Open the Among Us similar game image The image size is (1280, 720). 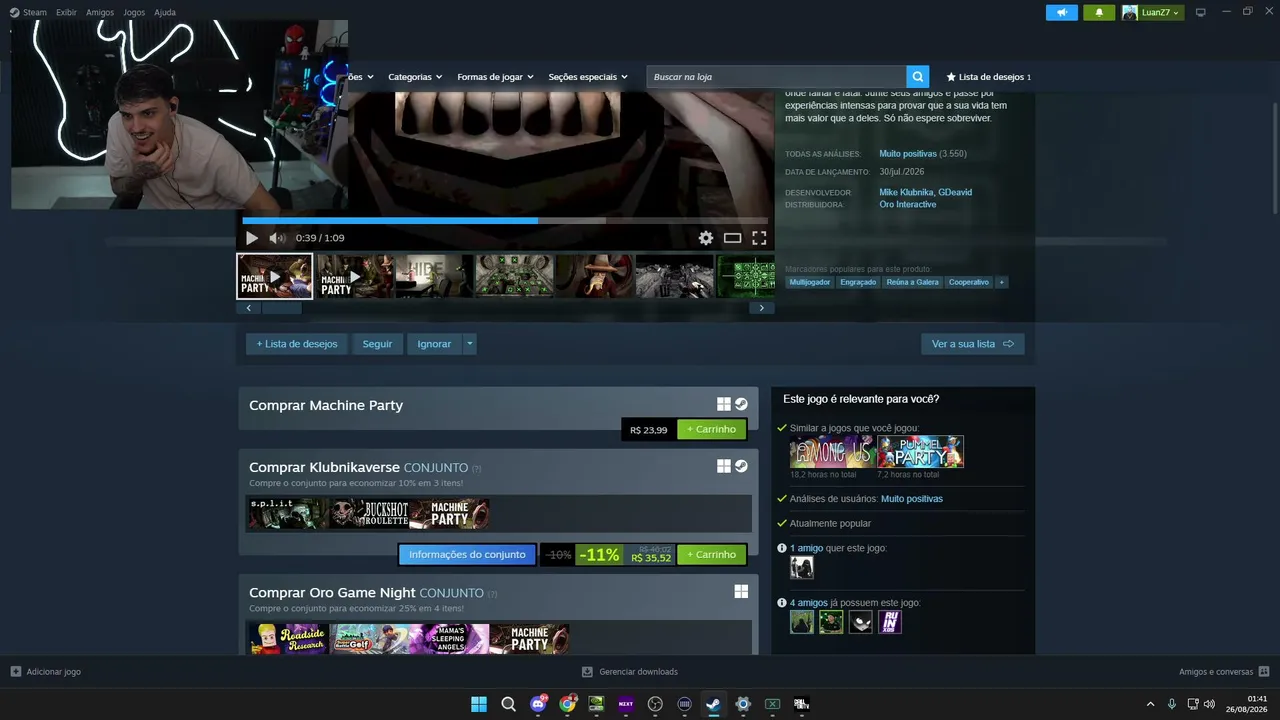pos(833,452)
